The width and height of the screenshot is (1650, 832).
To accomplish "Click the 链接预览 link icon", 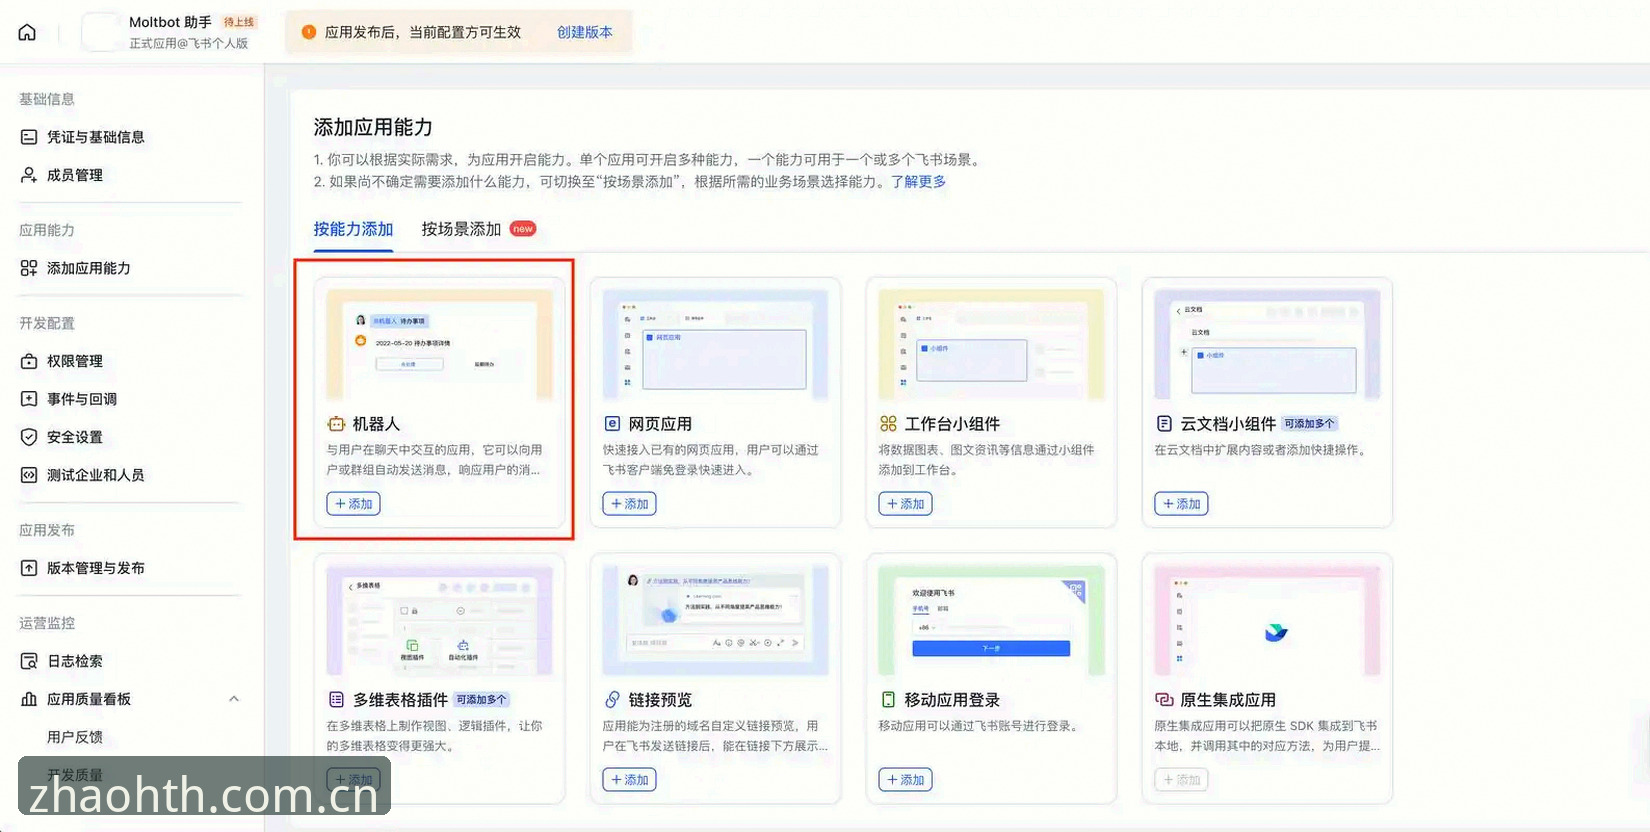I will coord(612,700).
